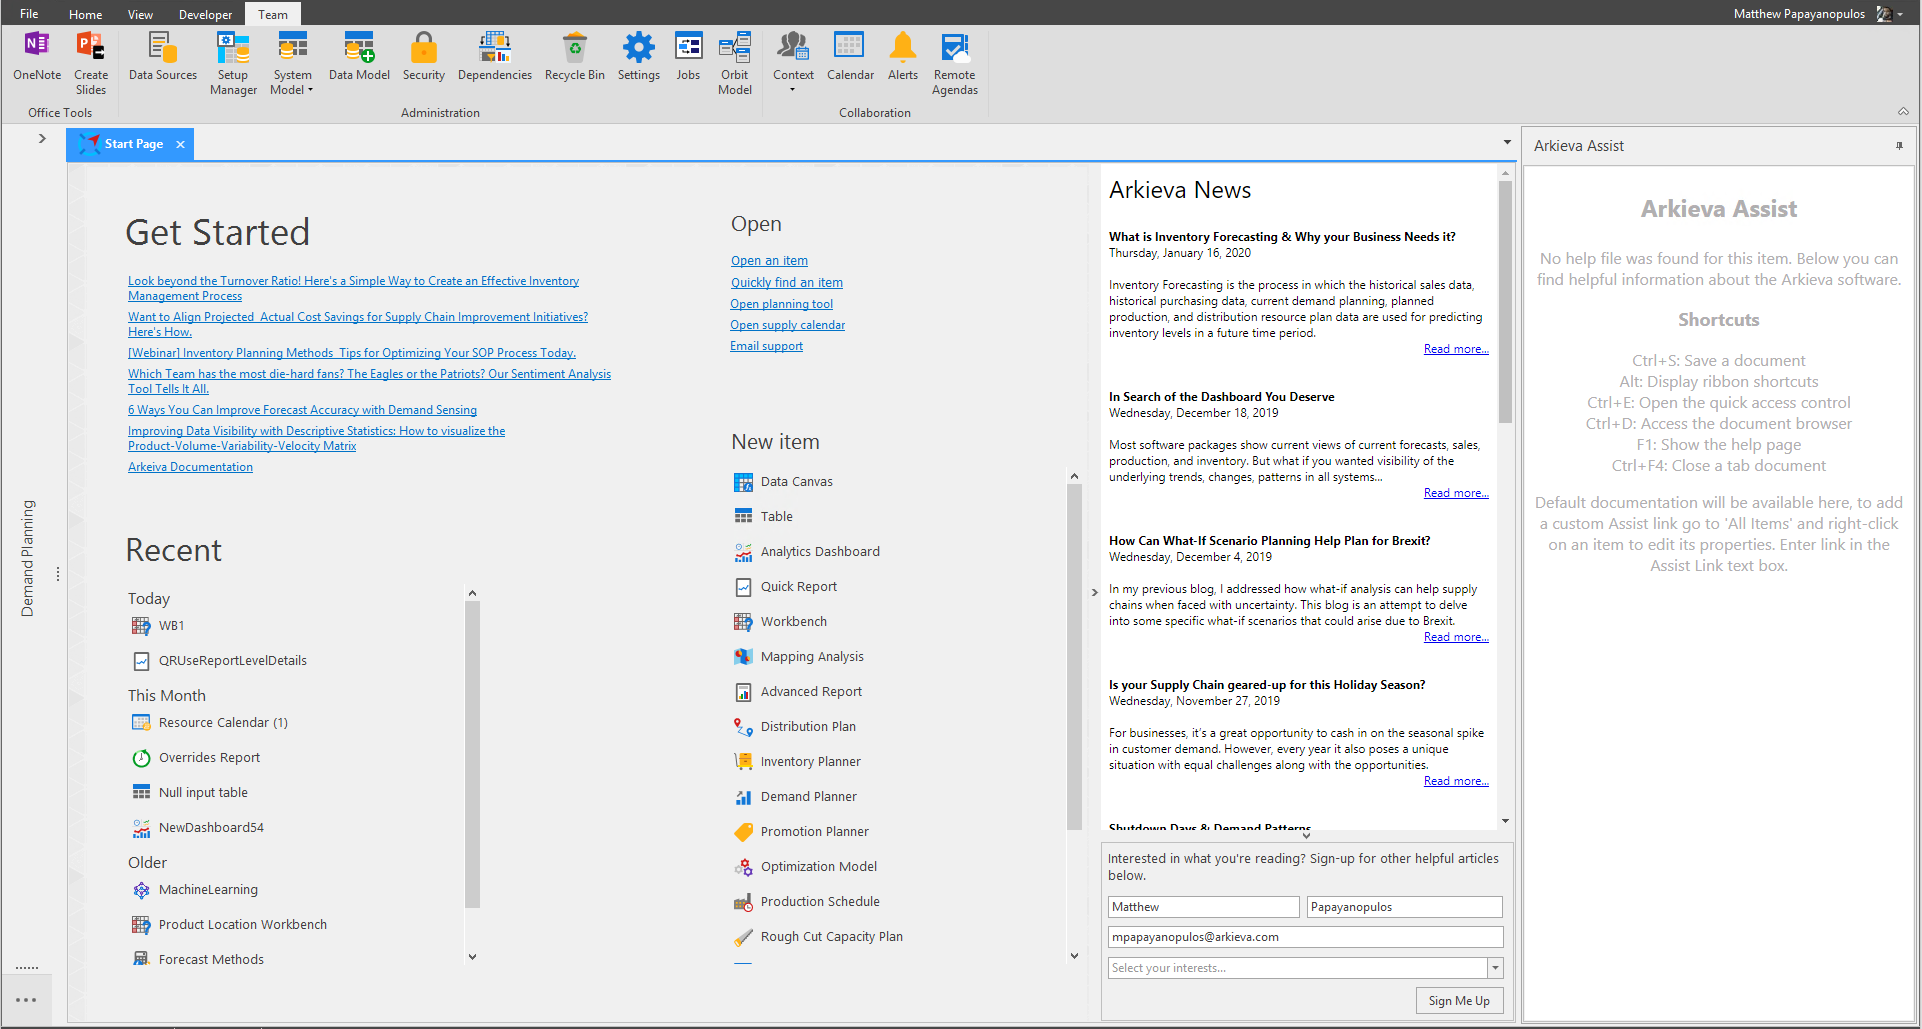
Task: Read more about Inventory Forecasting article
Action: [1456, 349]
